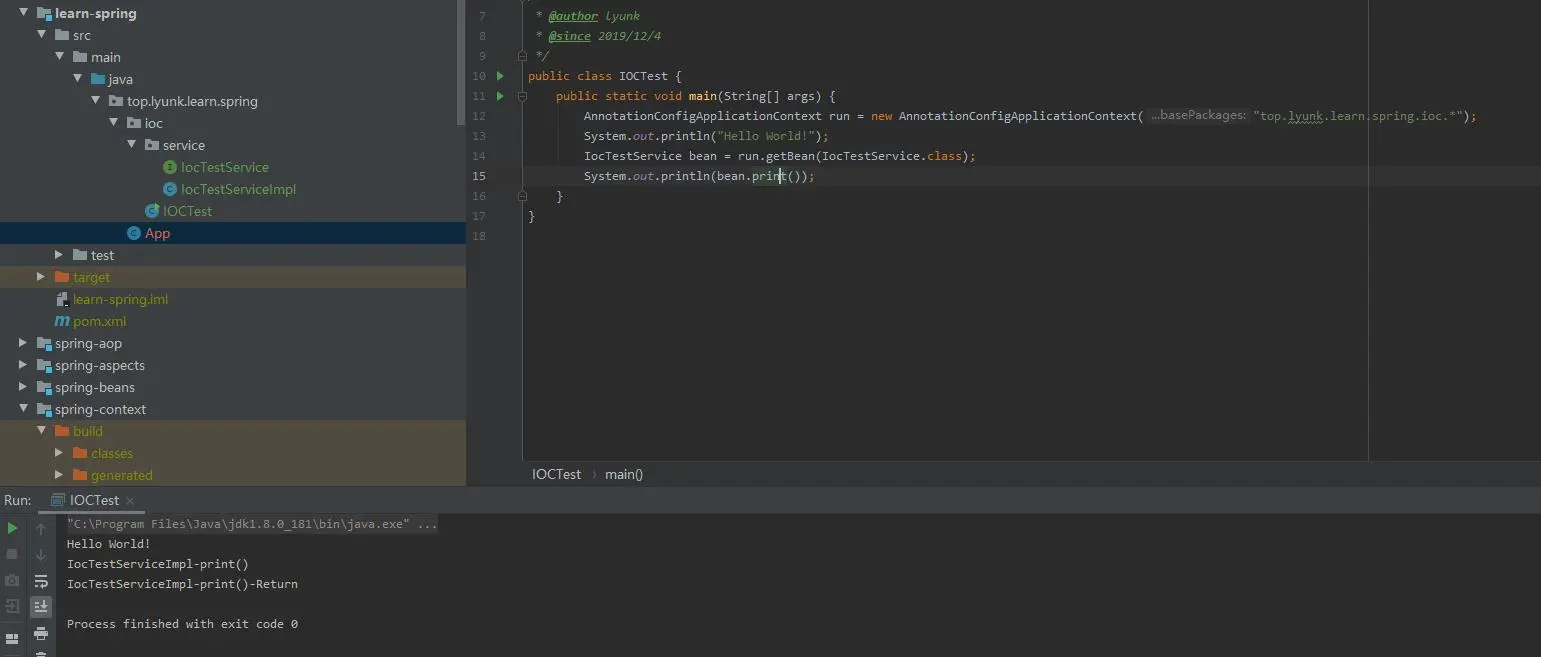Click the Up the Stack Trace arrow
The height and width of the screenshot is (657, 1541).
click(41, 528)
